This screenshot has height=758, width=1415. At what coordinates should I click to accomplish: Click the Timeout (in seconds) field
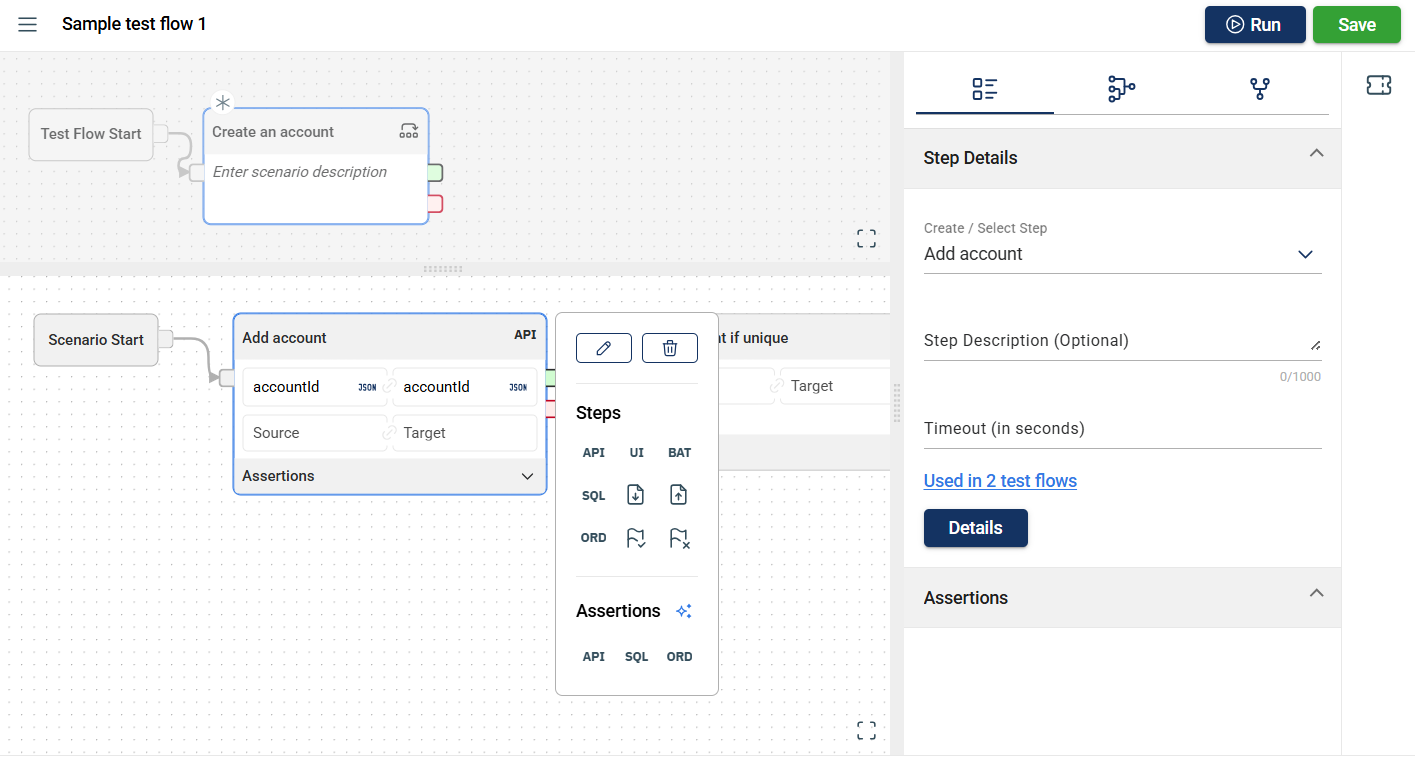[1122, 430]
